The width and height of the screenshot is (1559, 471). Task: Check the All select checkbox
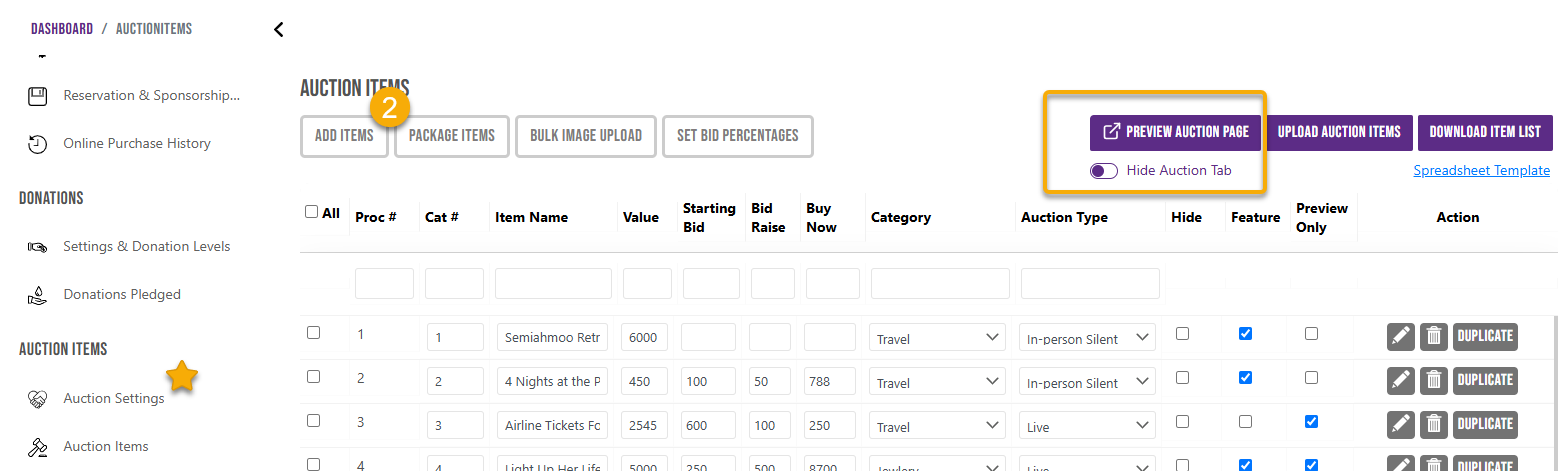click(311, 212)
